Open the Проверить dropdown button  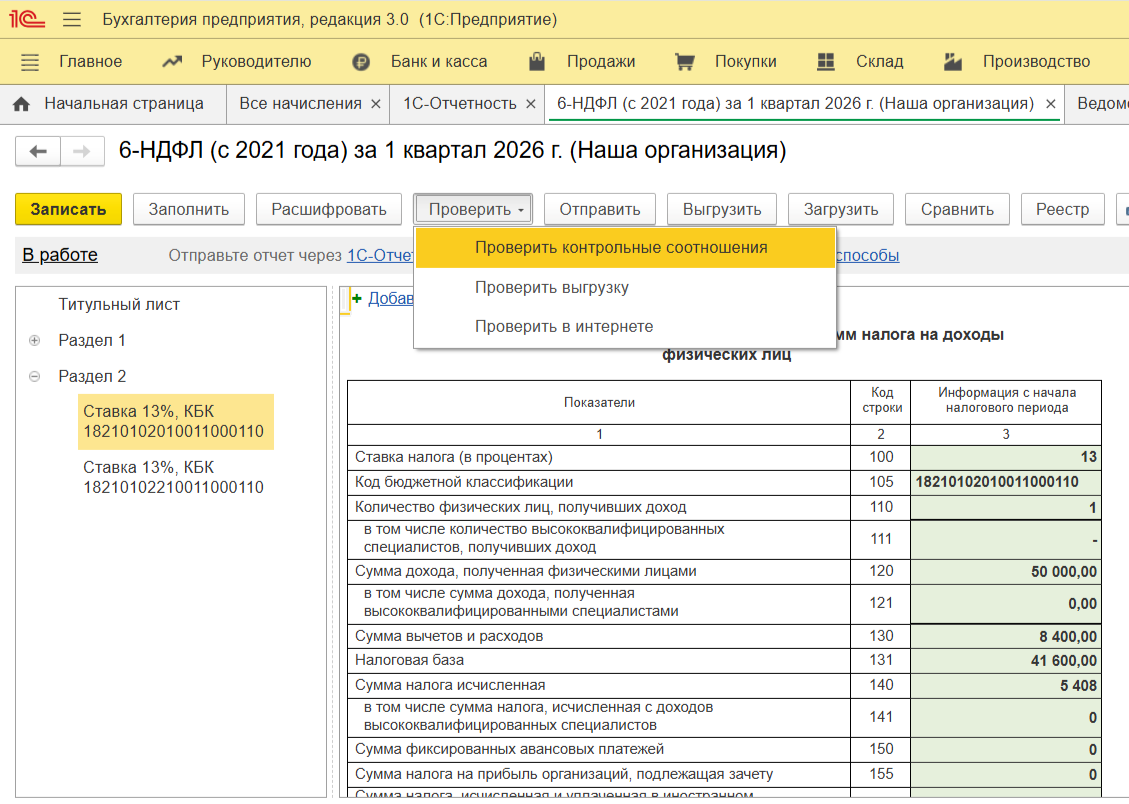point(473,209)
